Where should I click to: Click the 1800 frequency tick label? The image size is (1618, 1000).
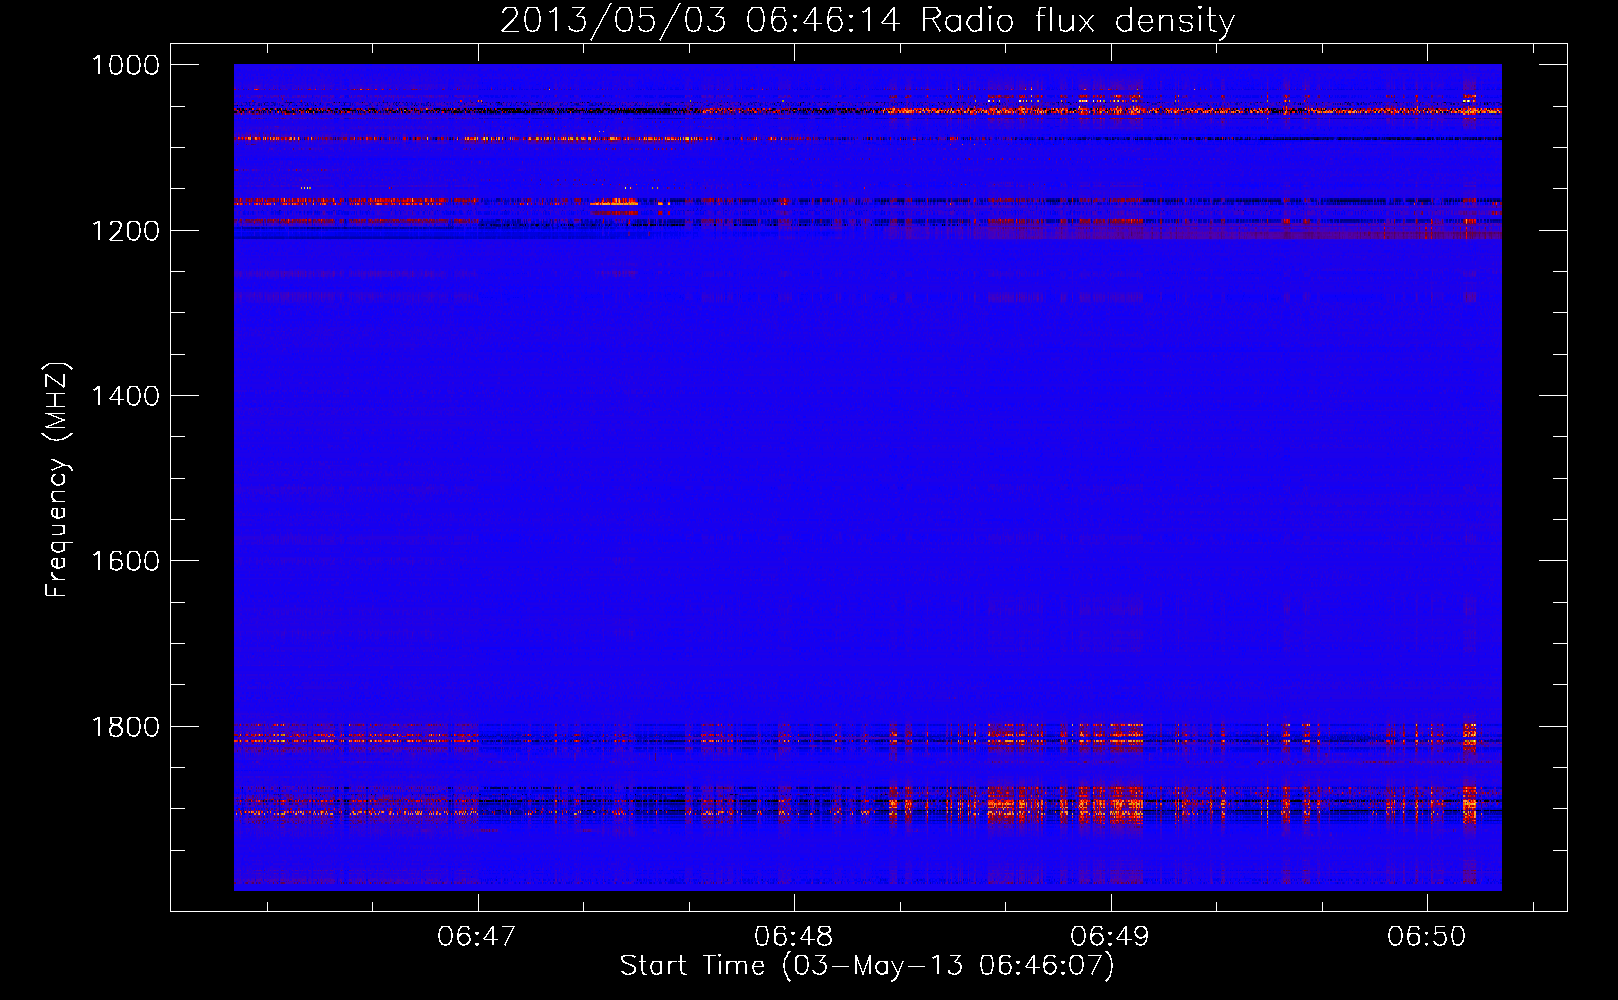(x=126, y=727)
